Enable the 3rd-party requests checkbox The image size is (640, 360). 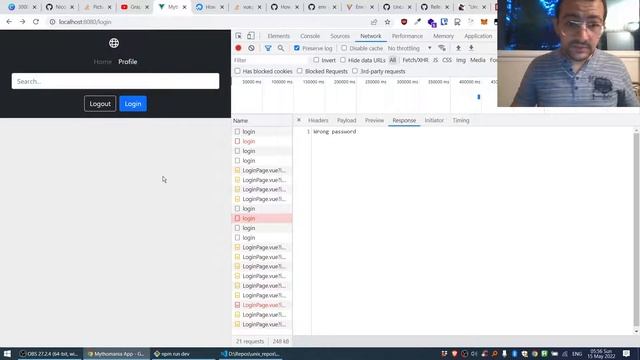tap(355, 71)
